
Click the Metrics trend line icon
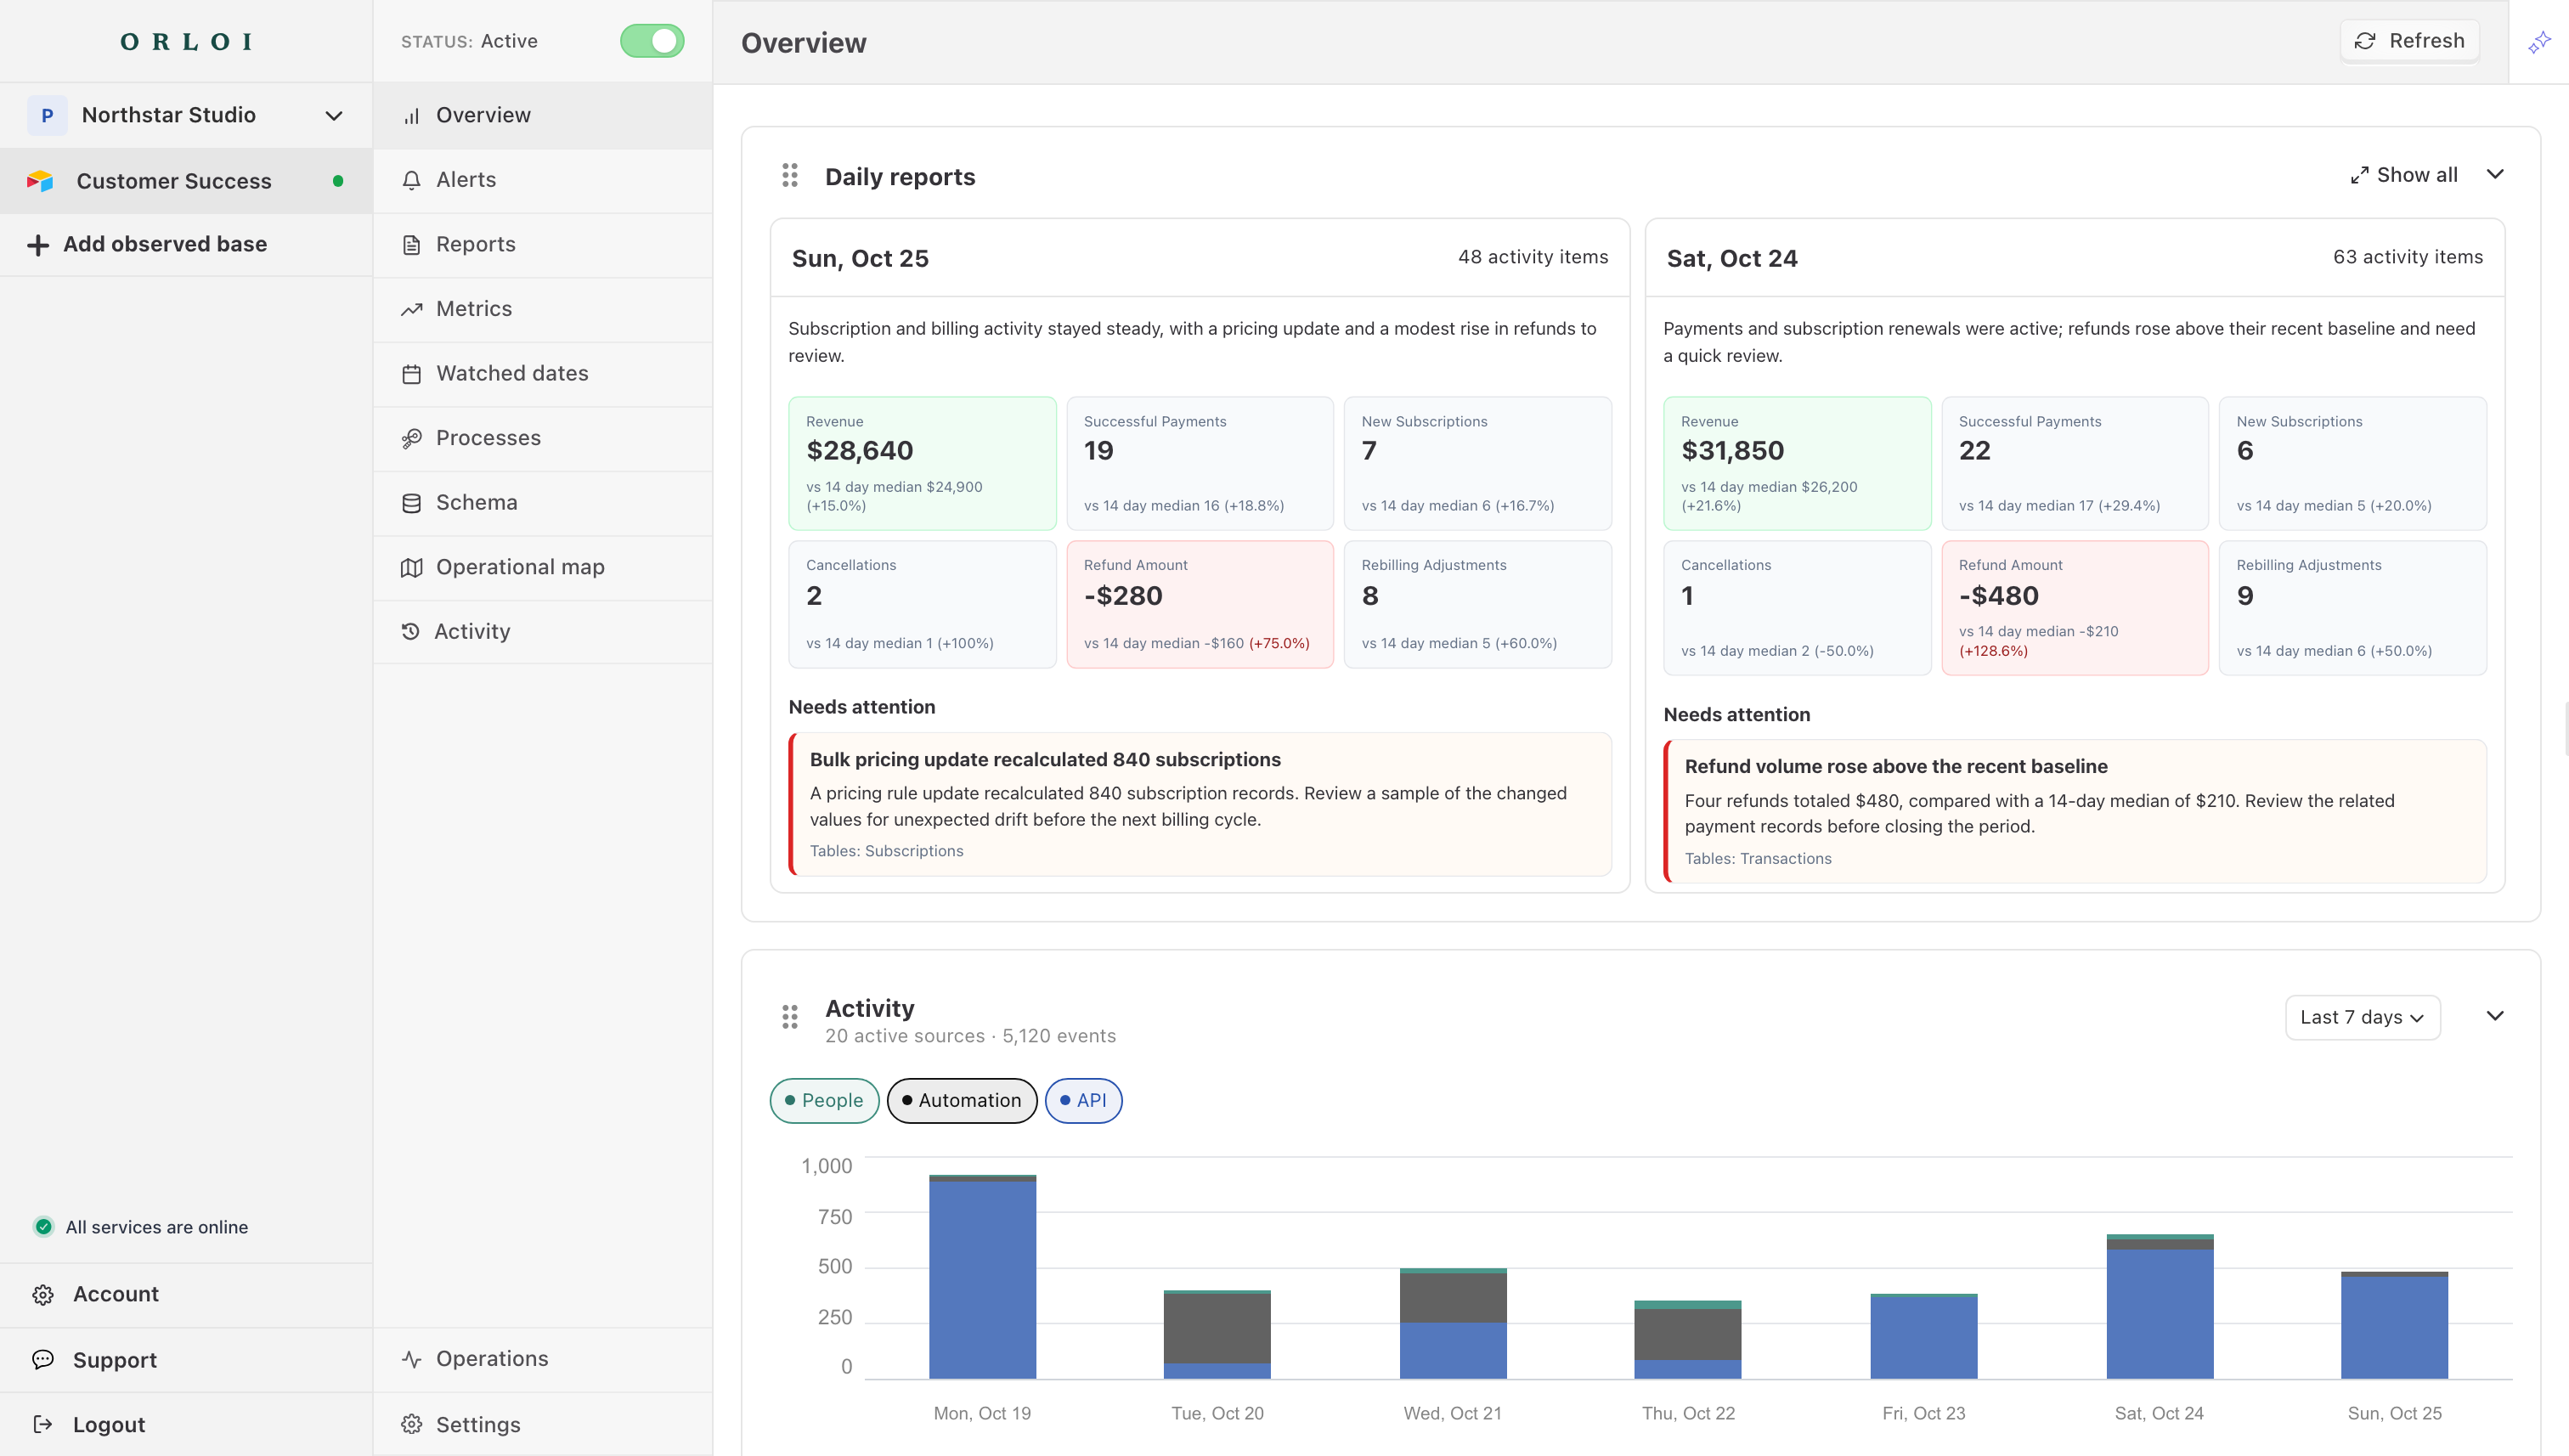[411, 309]
